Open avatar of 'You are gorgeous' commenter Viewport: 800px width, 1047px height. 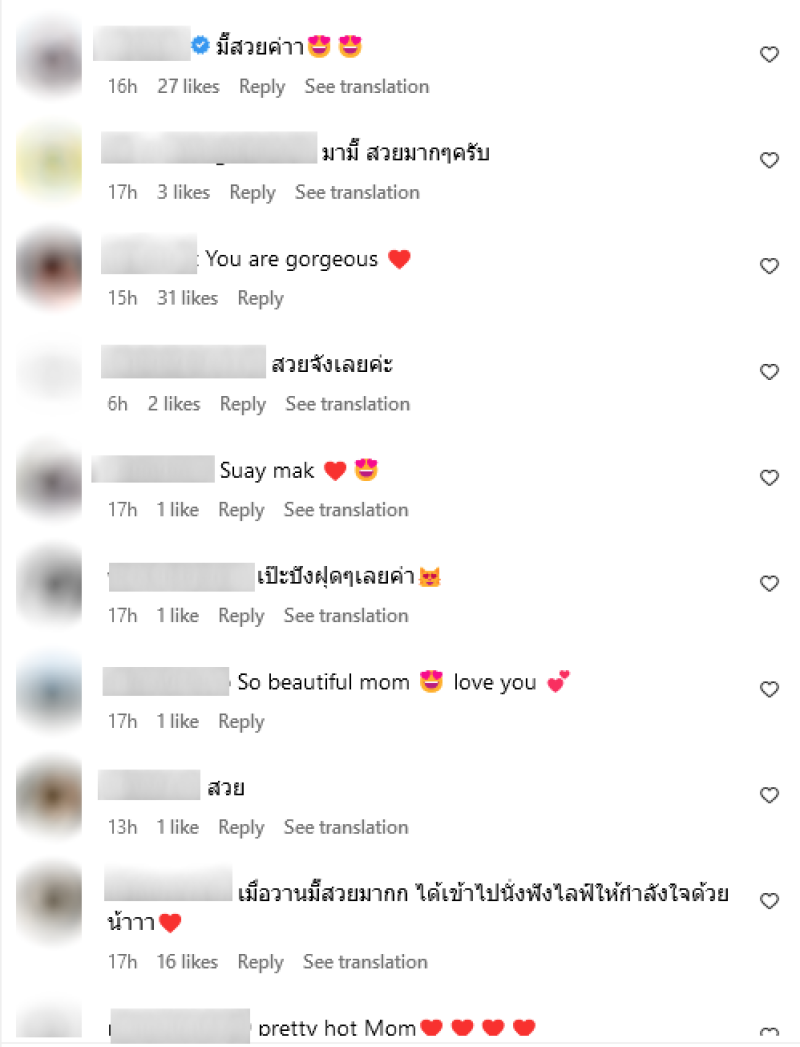[49, 268]
